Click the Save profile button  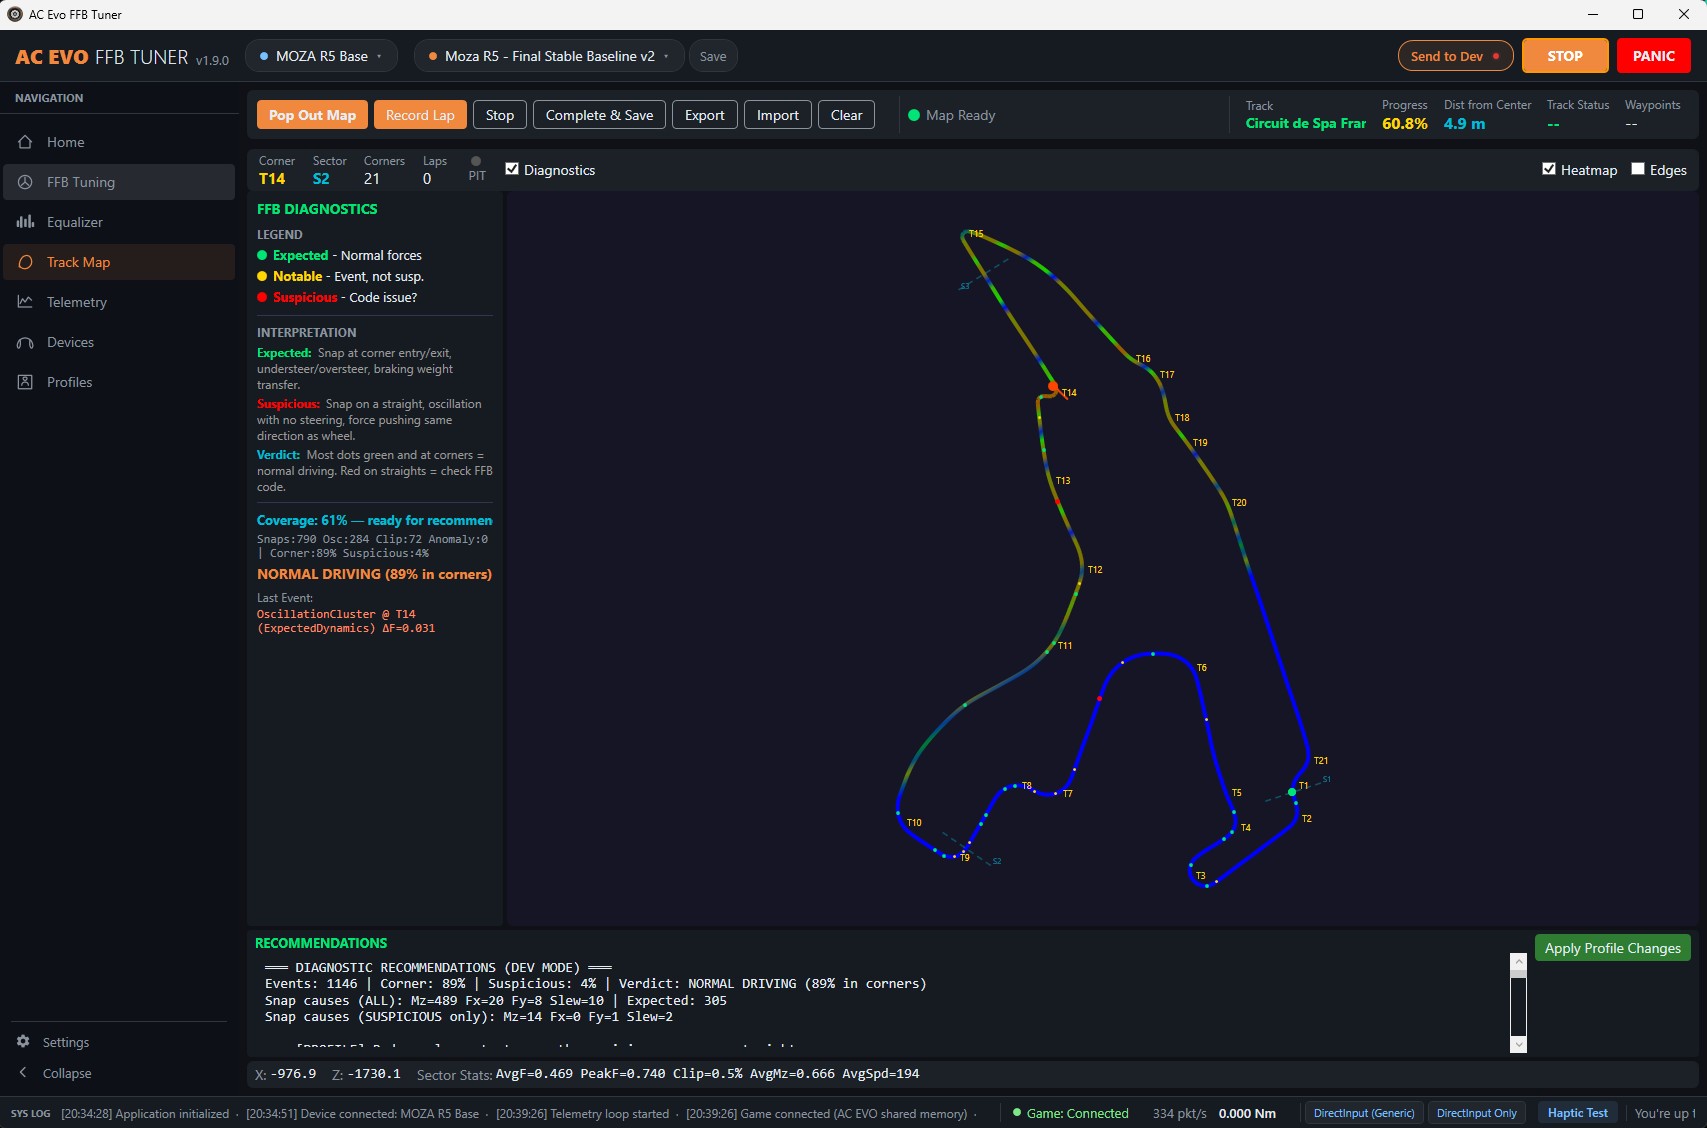[713, 56]
